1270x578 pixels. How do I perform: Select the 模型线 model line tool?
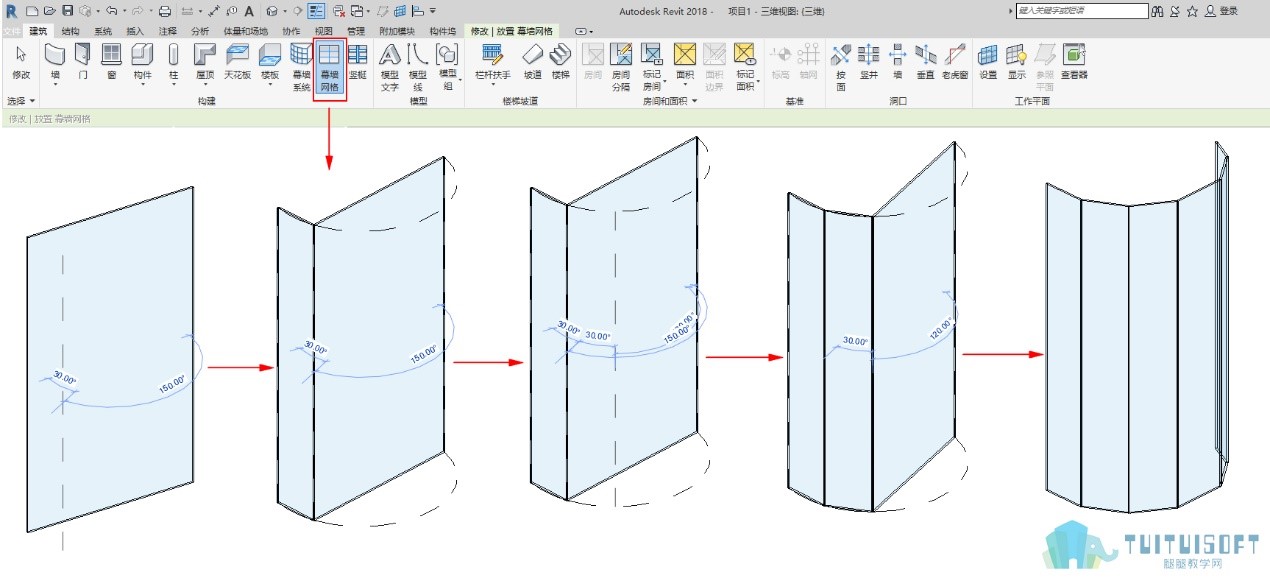[418, 67]
